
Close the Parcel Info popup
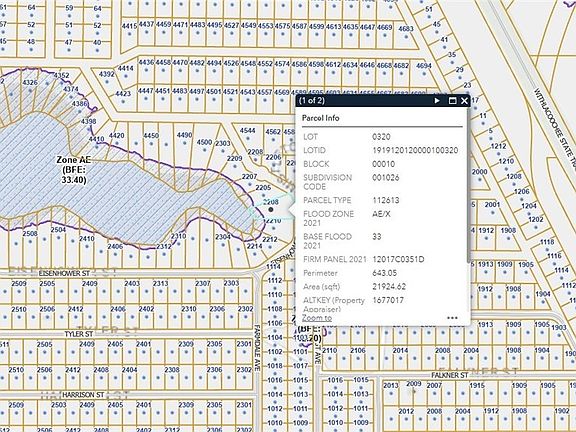(x=464, y=100)
